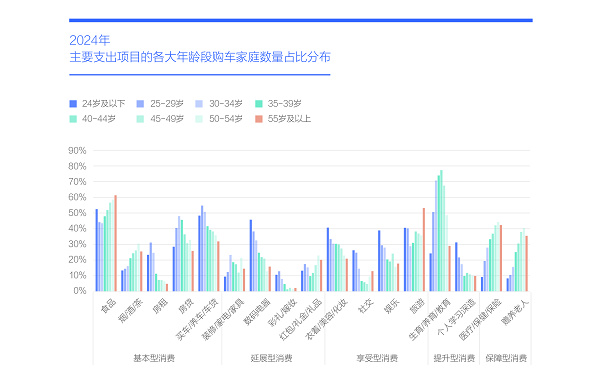Select the 延展型消费 category label
The height and width of the screenshot is (388, 600).
point(271,358)
